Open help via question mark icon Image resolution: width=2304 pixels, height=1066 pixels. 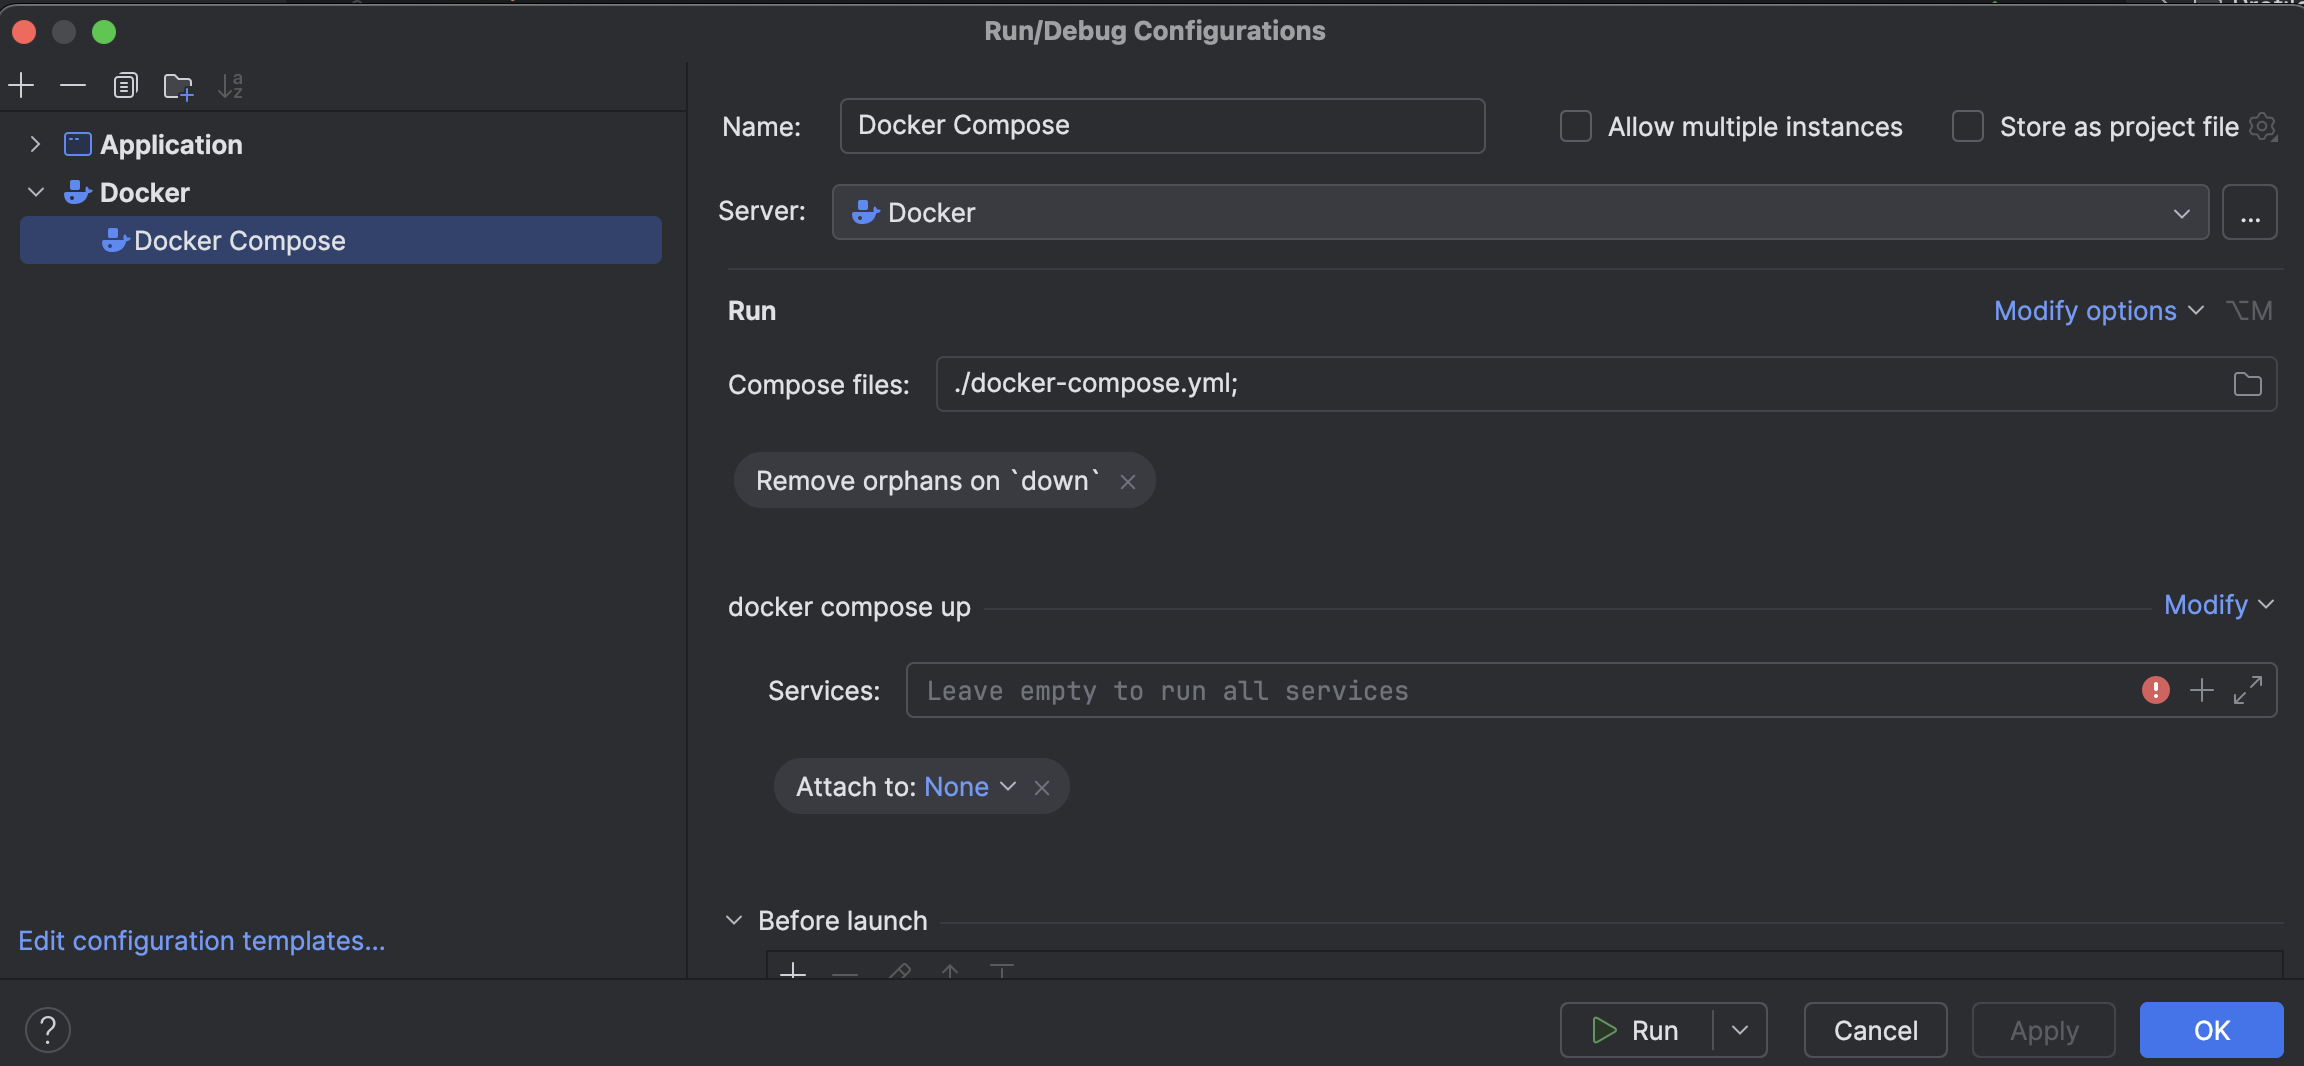47,1029
